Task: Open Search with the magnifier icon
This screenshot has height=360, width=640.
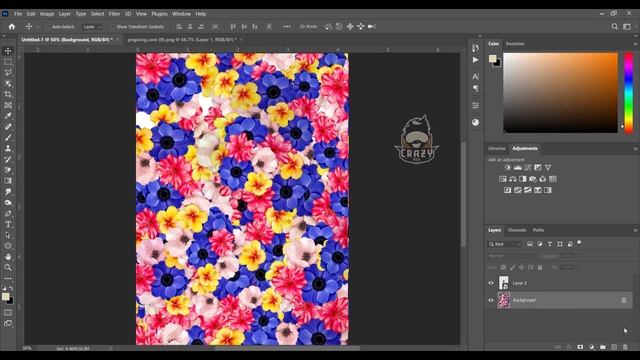Action: (x=614, y=27)
